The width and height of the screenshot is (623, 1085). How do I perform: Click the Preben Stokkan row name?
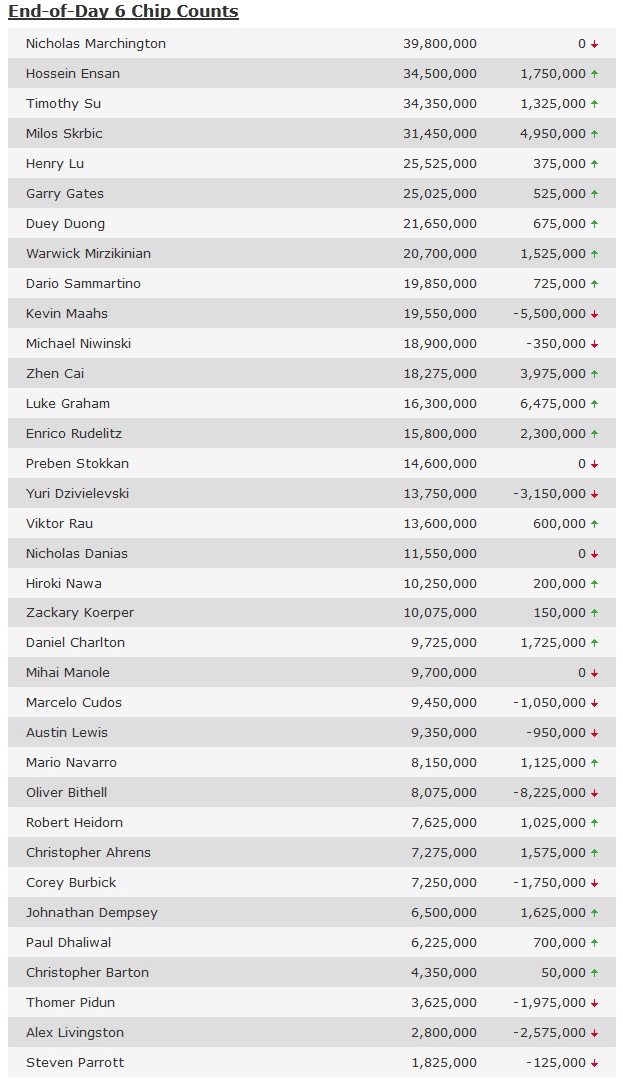pyautogui.click(x=77, y=464)
